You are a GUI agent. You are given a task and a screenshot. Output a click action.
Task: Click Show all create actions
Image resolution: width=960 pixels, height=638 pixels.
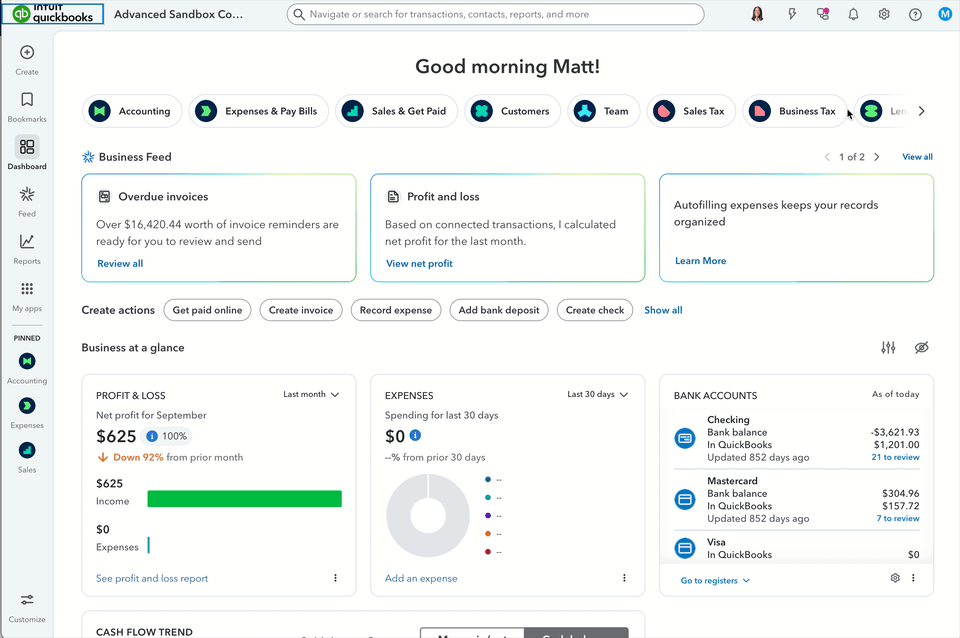point(663,310)
